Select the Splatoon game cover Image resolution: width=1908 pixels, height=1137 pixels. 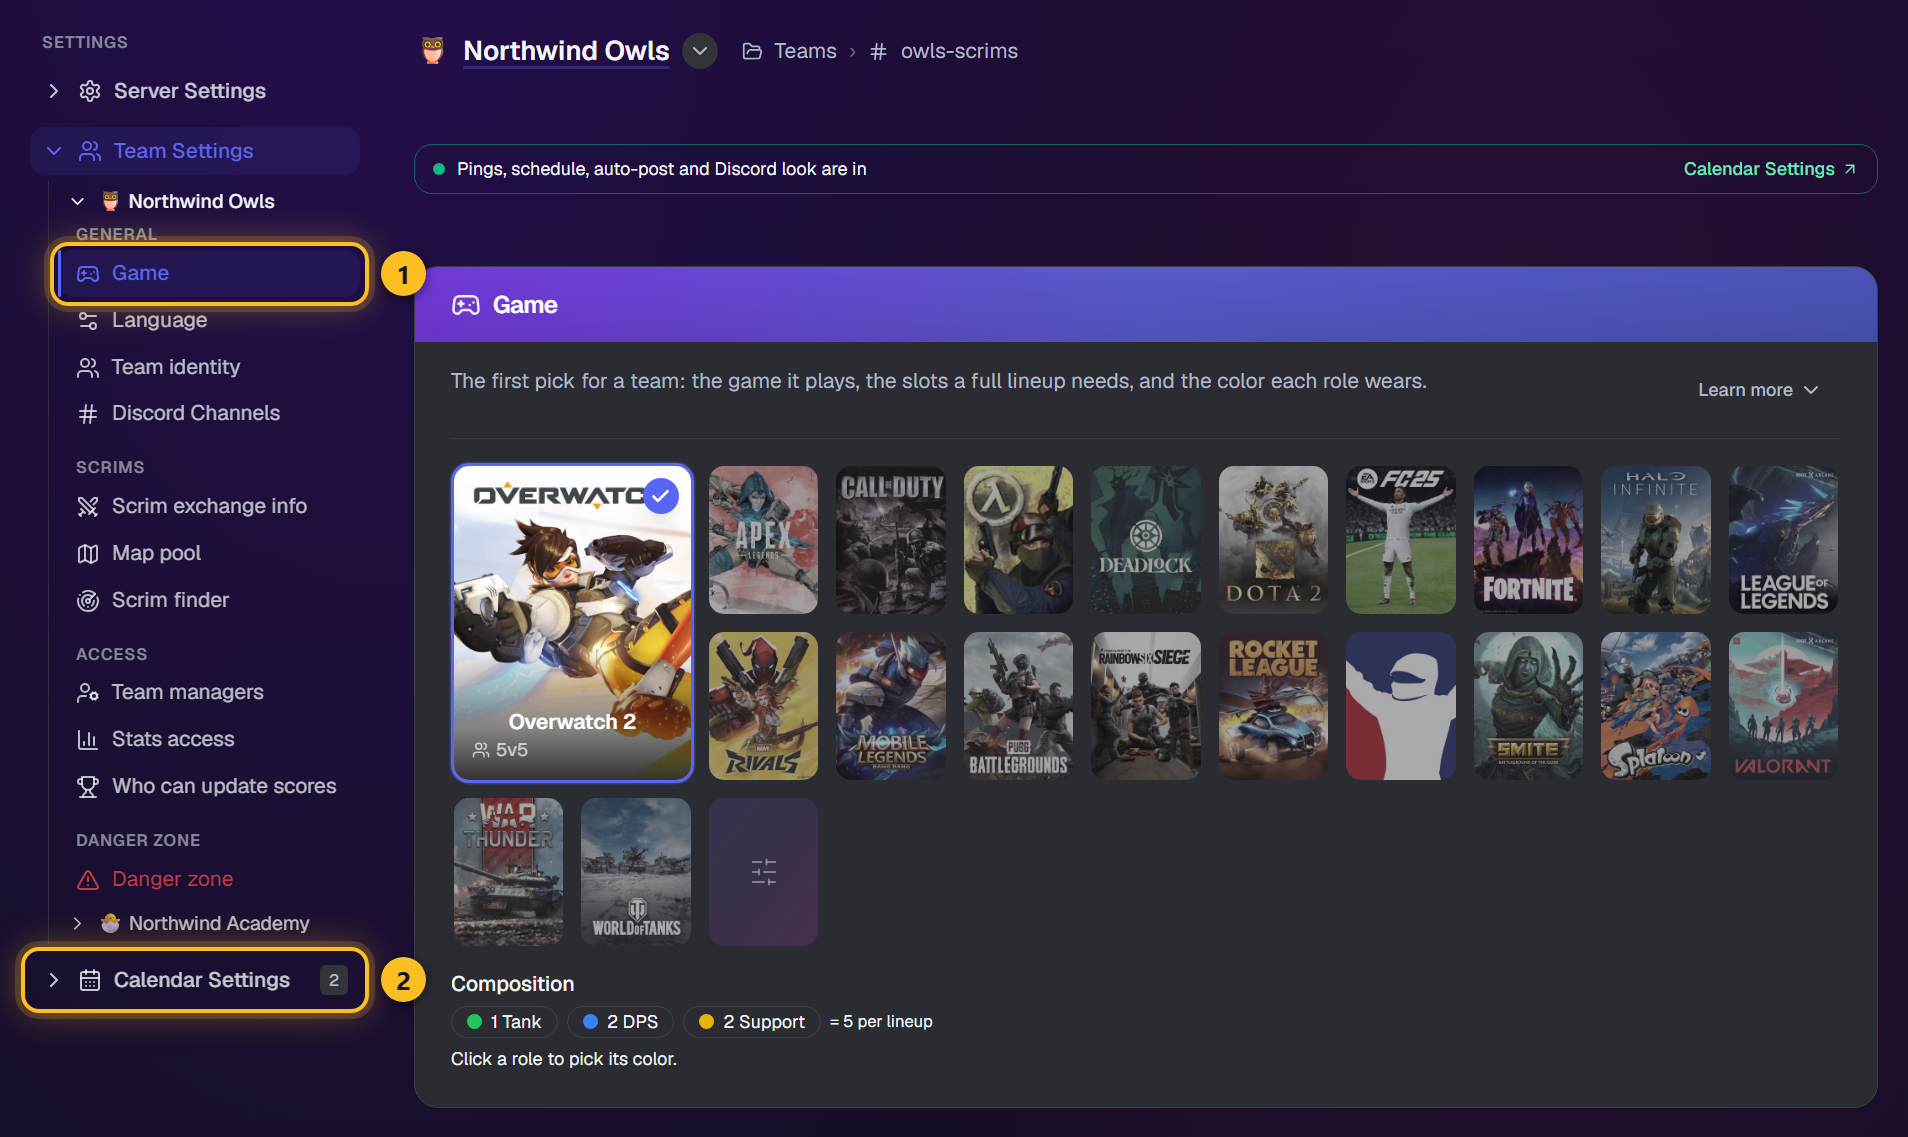point(1656,706)
